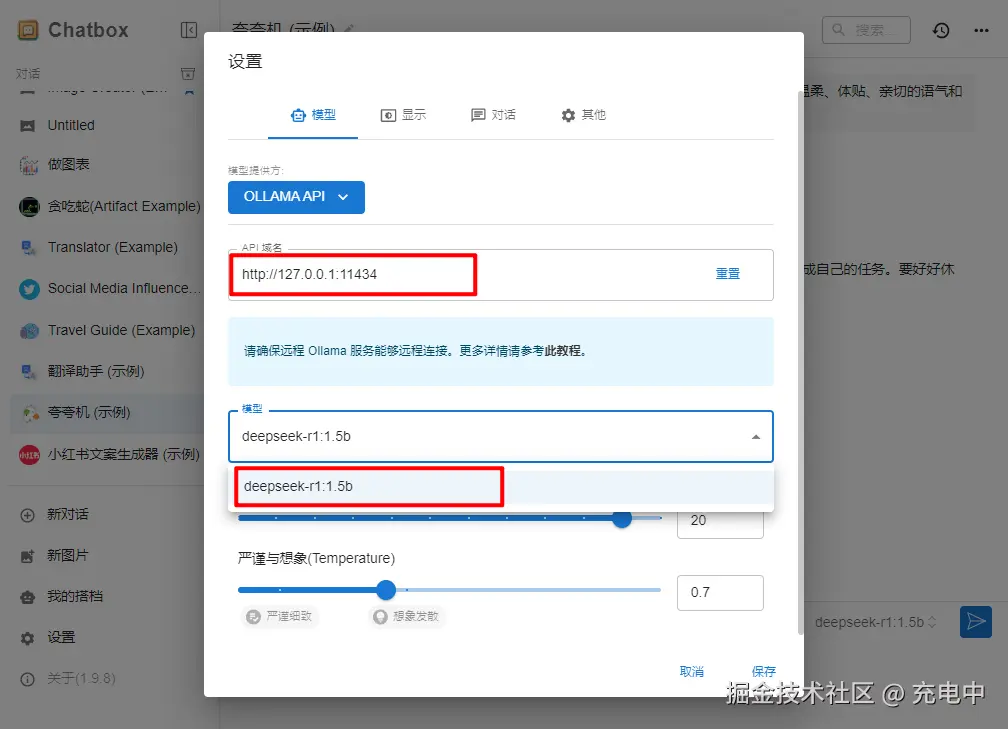Click the Chatbox logo icon

28,30
